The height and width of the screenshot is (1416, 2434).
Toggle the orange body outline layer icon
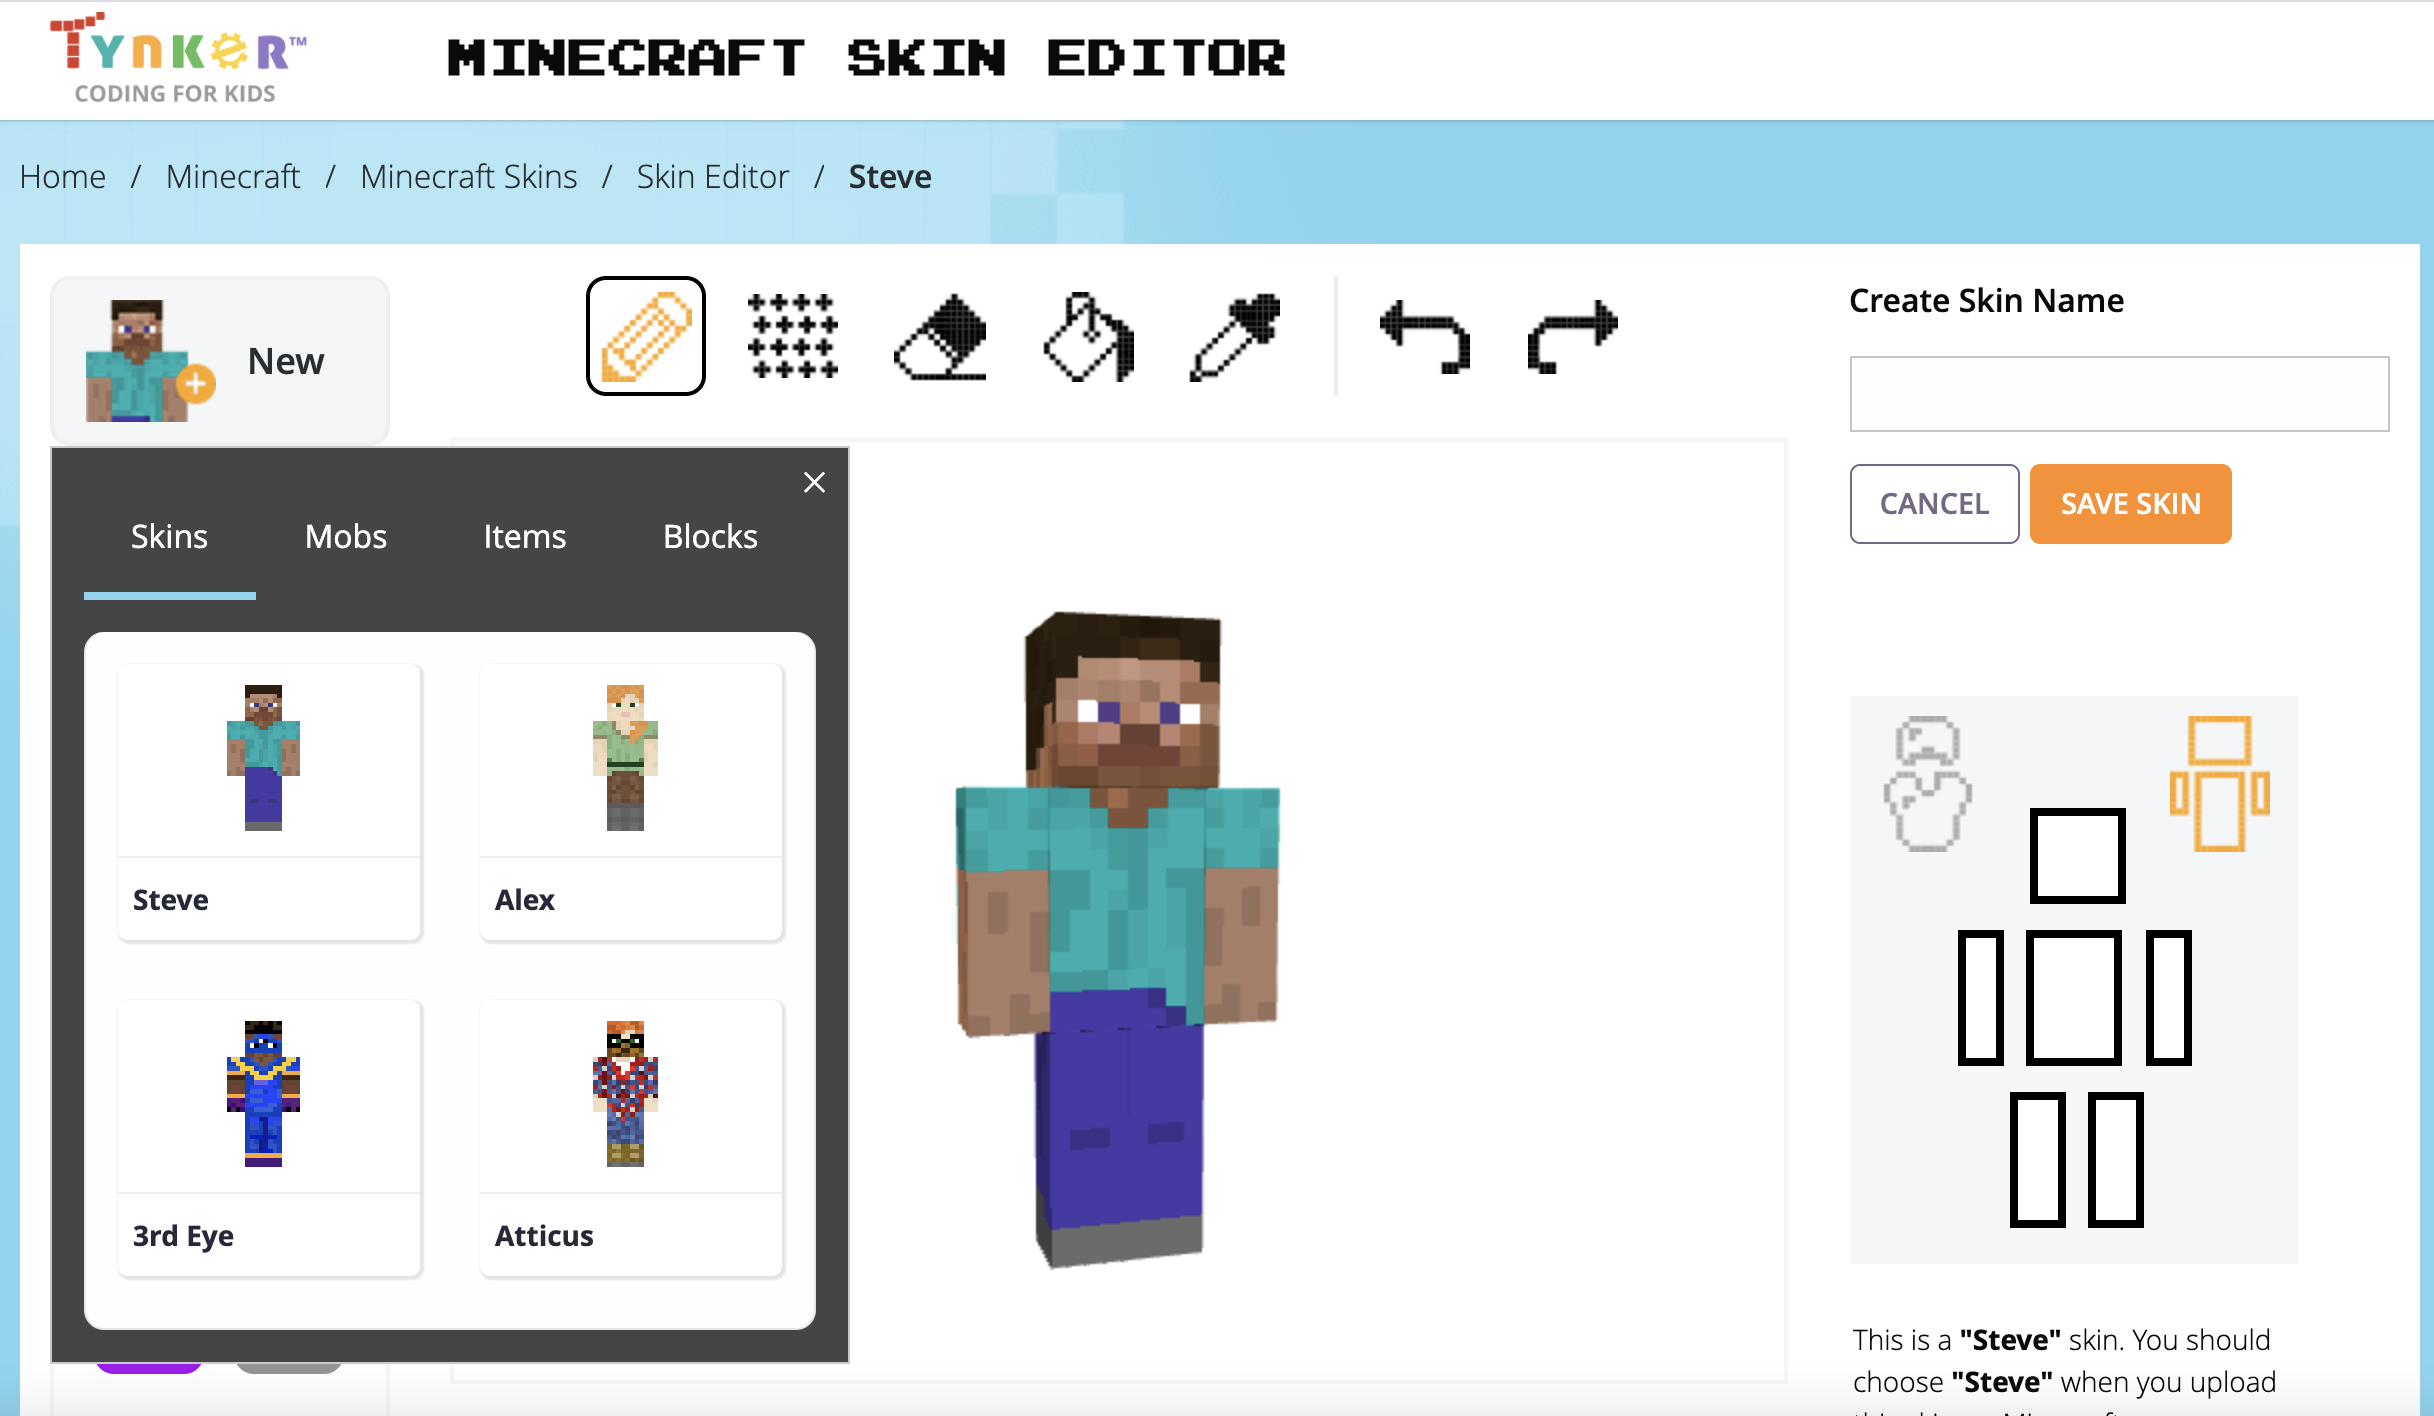(2219, 783)
